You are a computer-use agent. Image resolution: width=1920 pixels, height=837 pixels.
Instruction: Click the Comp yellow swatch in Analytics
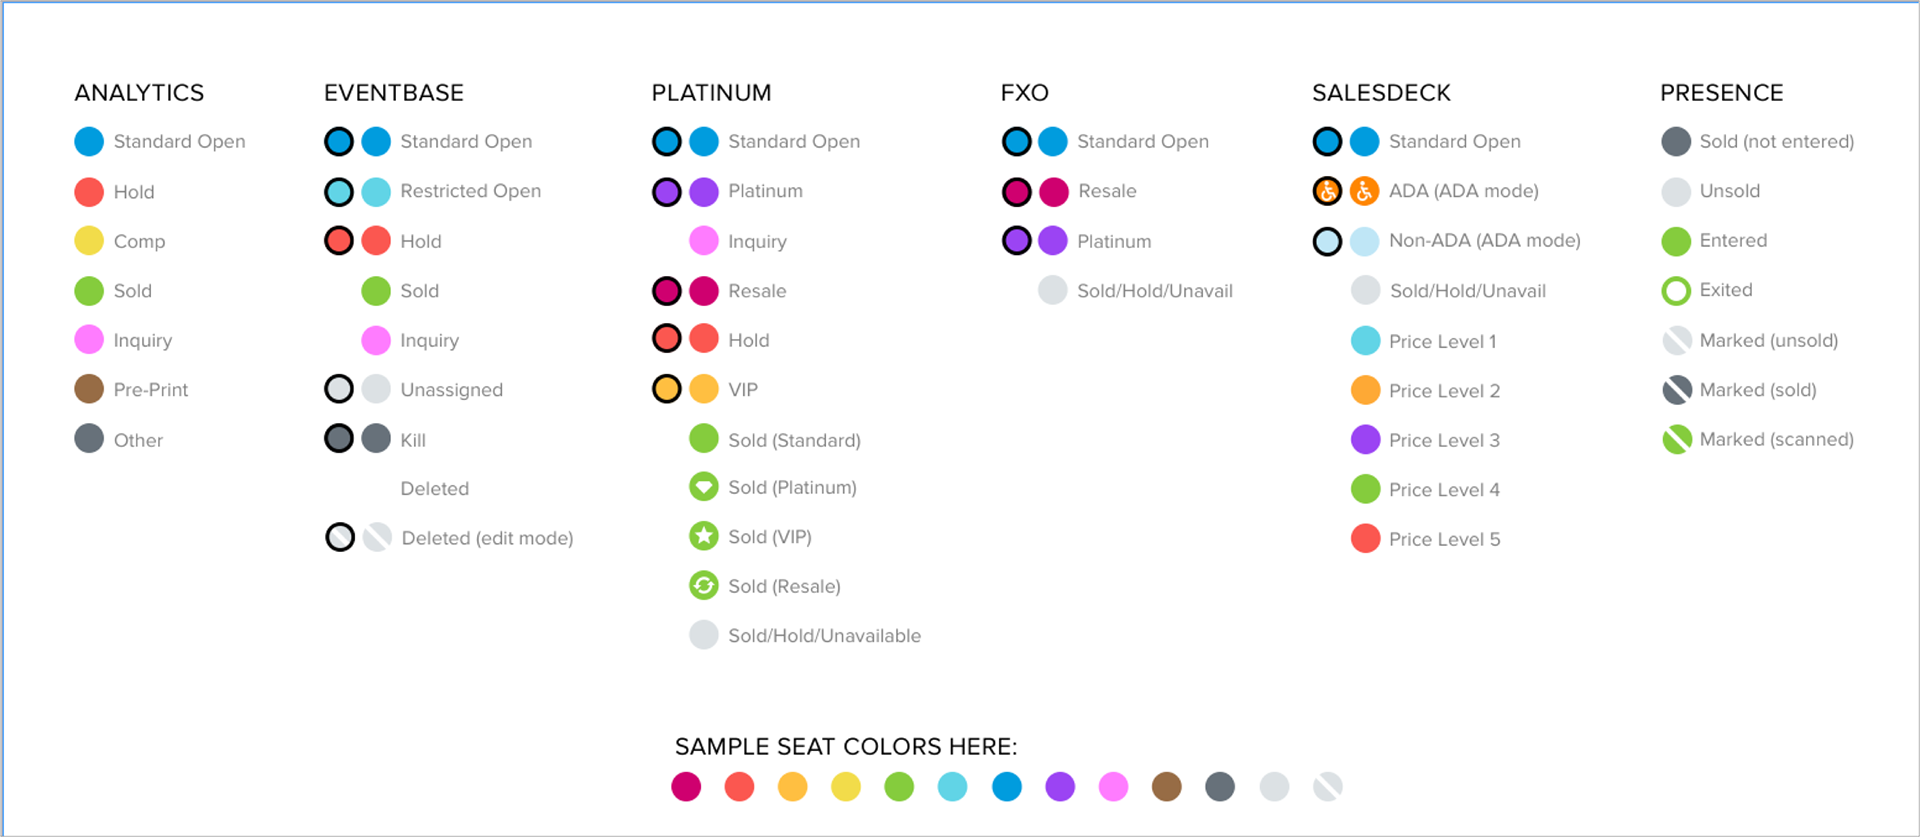point(89,241)
